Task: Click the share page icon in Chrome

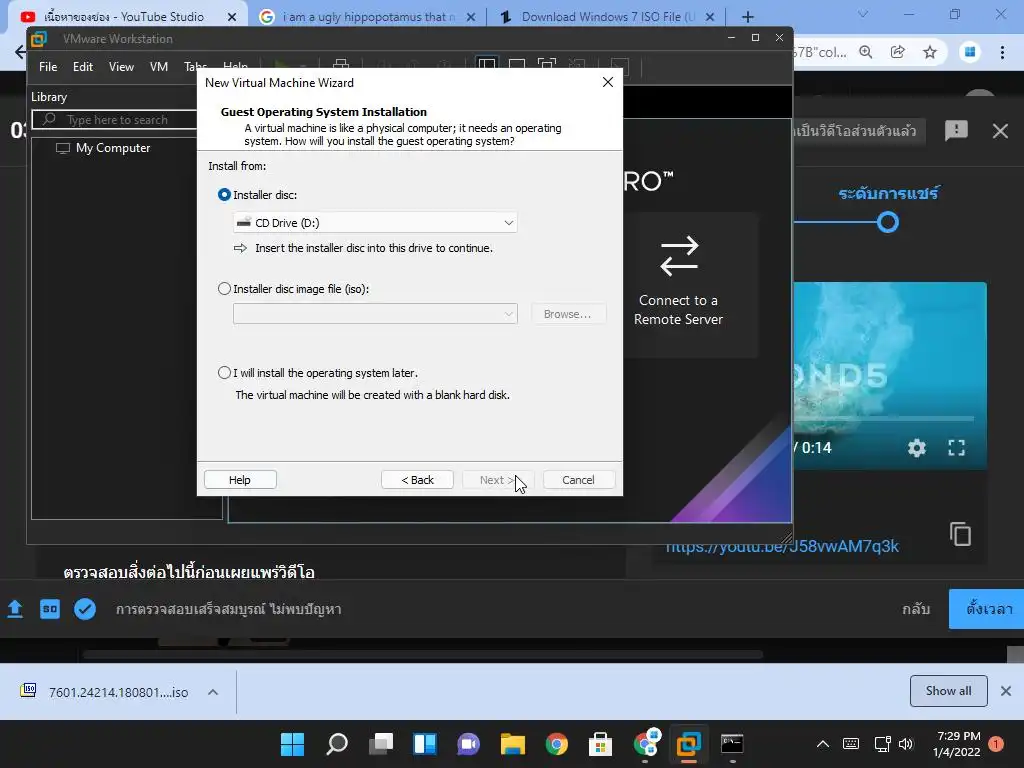Action: pos(898,52)
